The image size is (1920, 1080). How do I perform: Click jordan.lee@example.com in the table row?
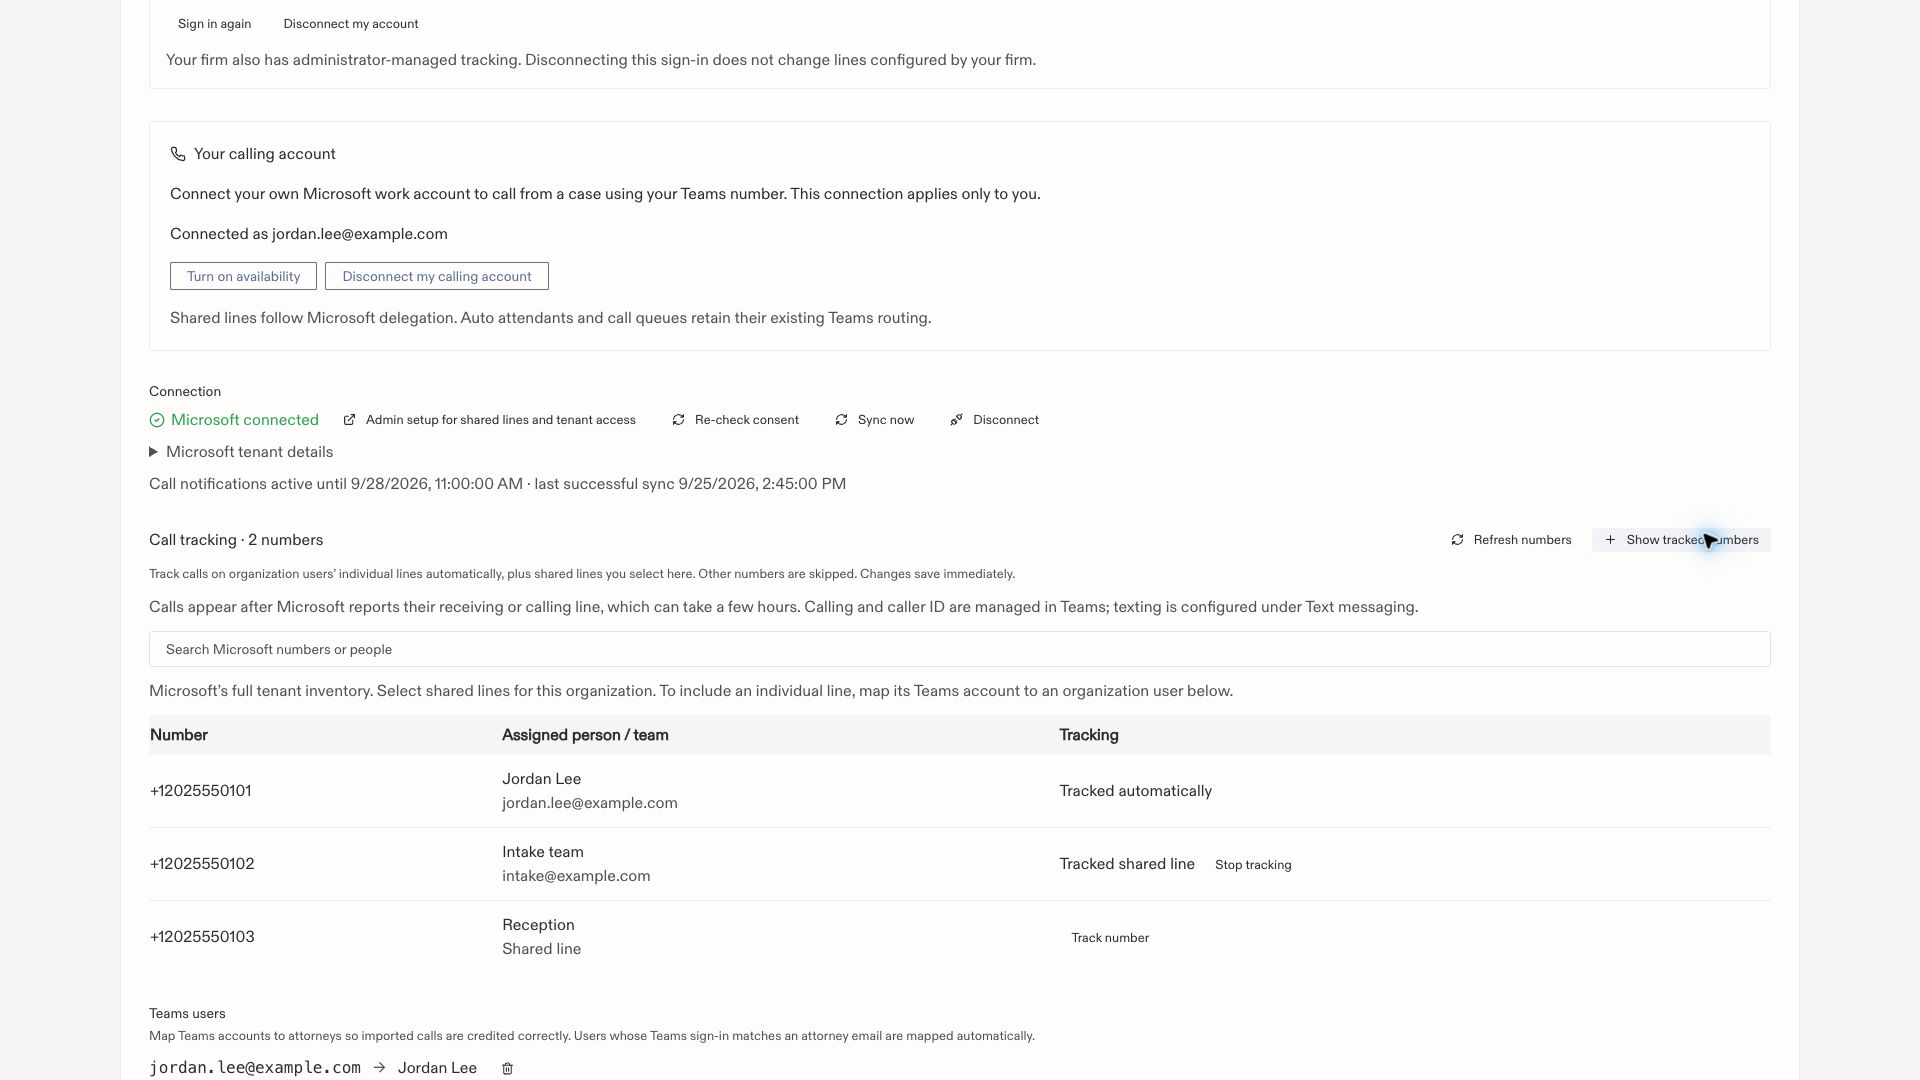pyautogui.click(x=590, y=803)
